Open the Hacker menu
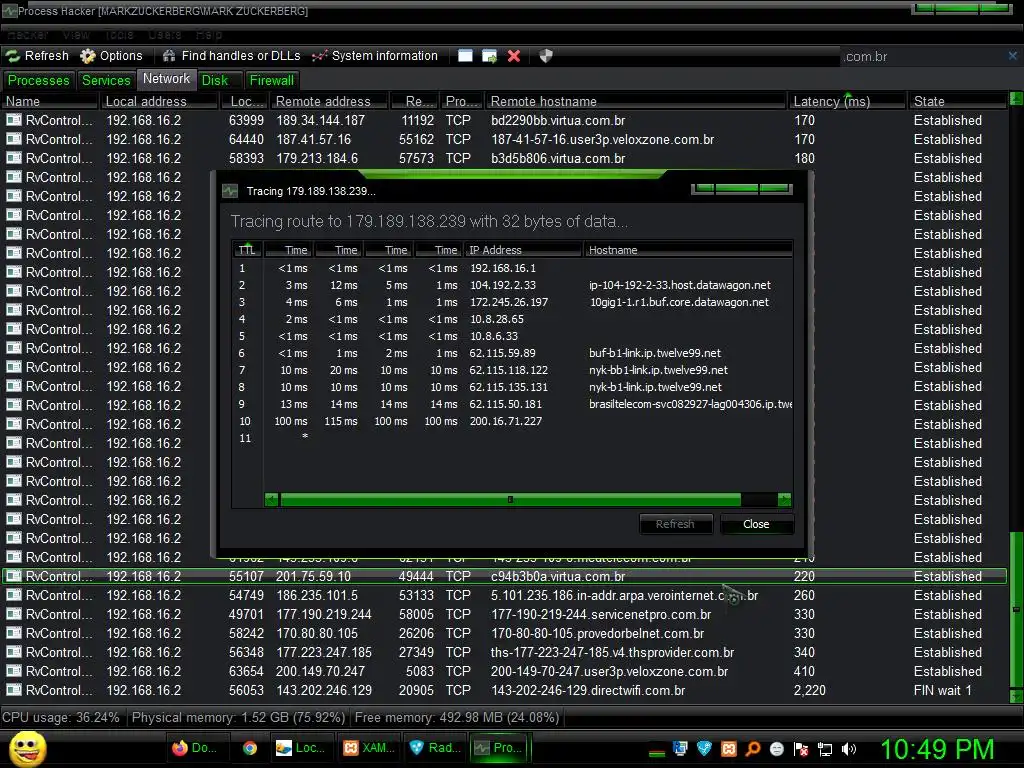 click(27, 34)
